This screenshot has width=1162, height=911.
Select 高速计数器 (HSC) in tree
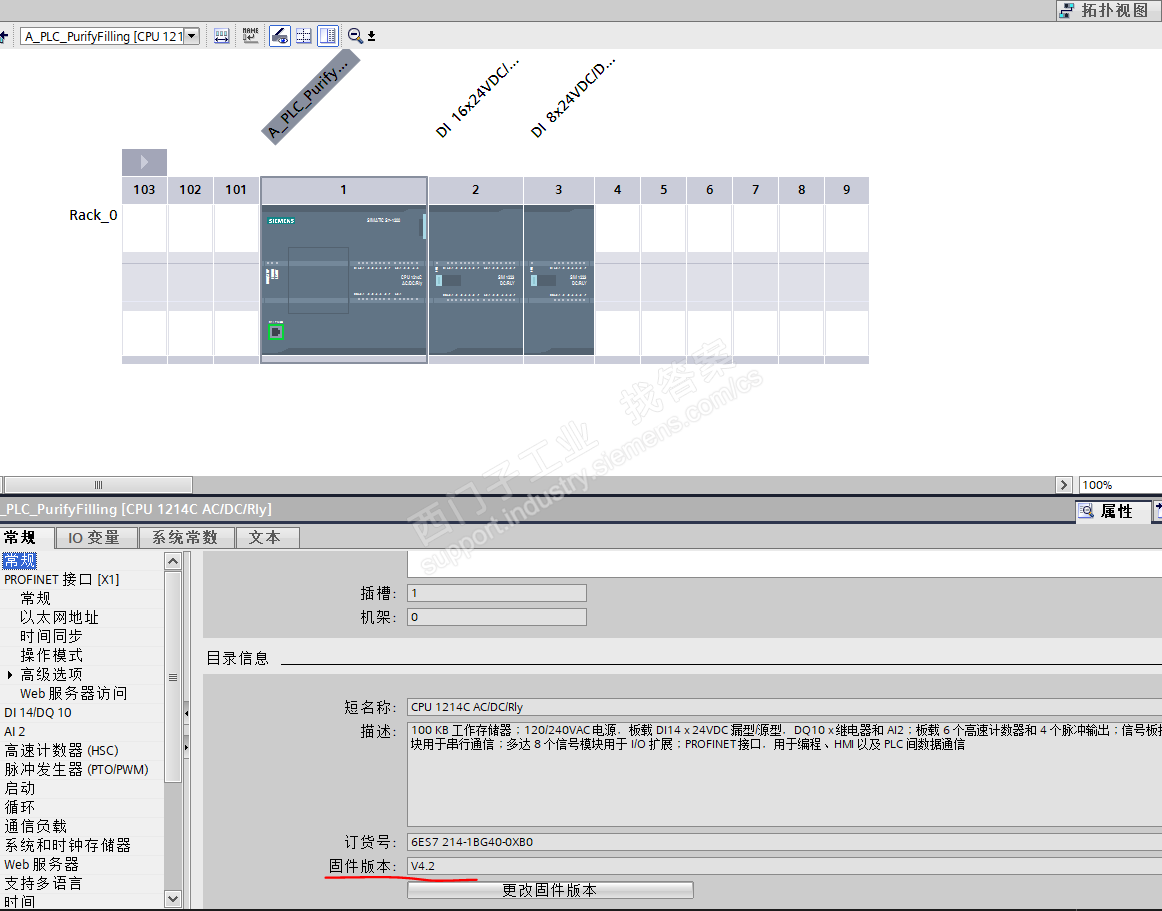click(x=62, y=751)
